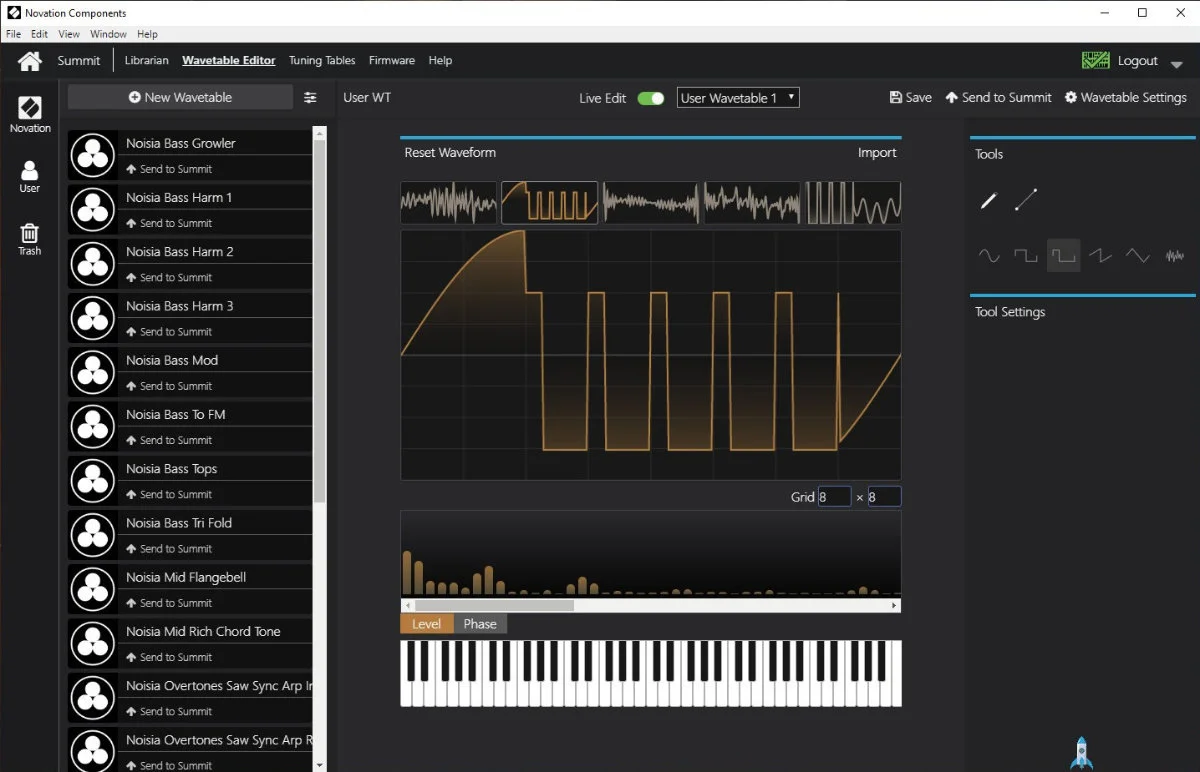Image resolution: width=1200 pixels, height=772 pixels.
Task: Choose the noise wave shape tool
Action: pos(1175,256)
